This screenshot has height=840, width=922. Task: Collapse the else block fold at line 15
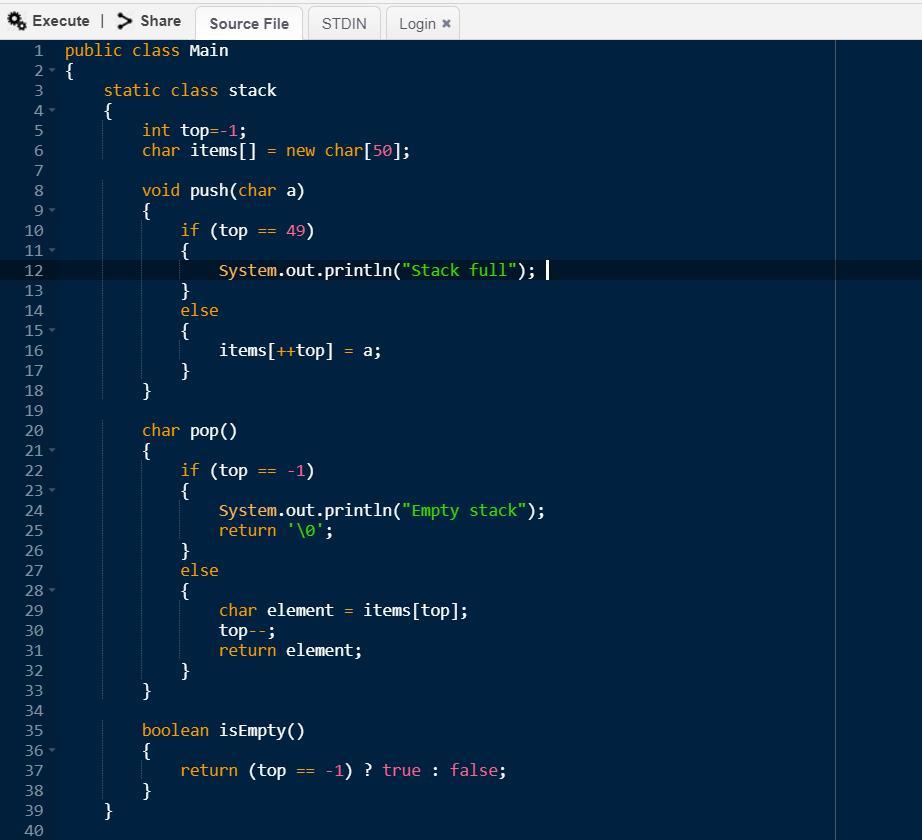[x=52, y=330]
